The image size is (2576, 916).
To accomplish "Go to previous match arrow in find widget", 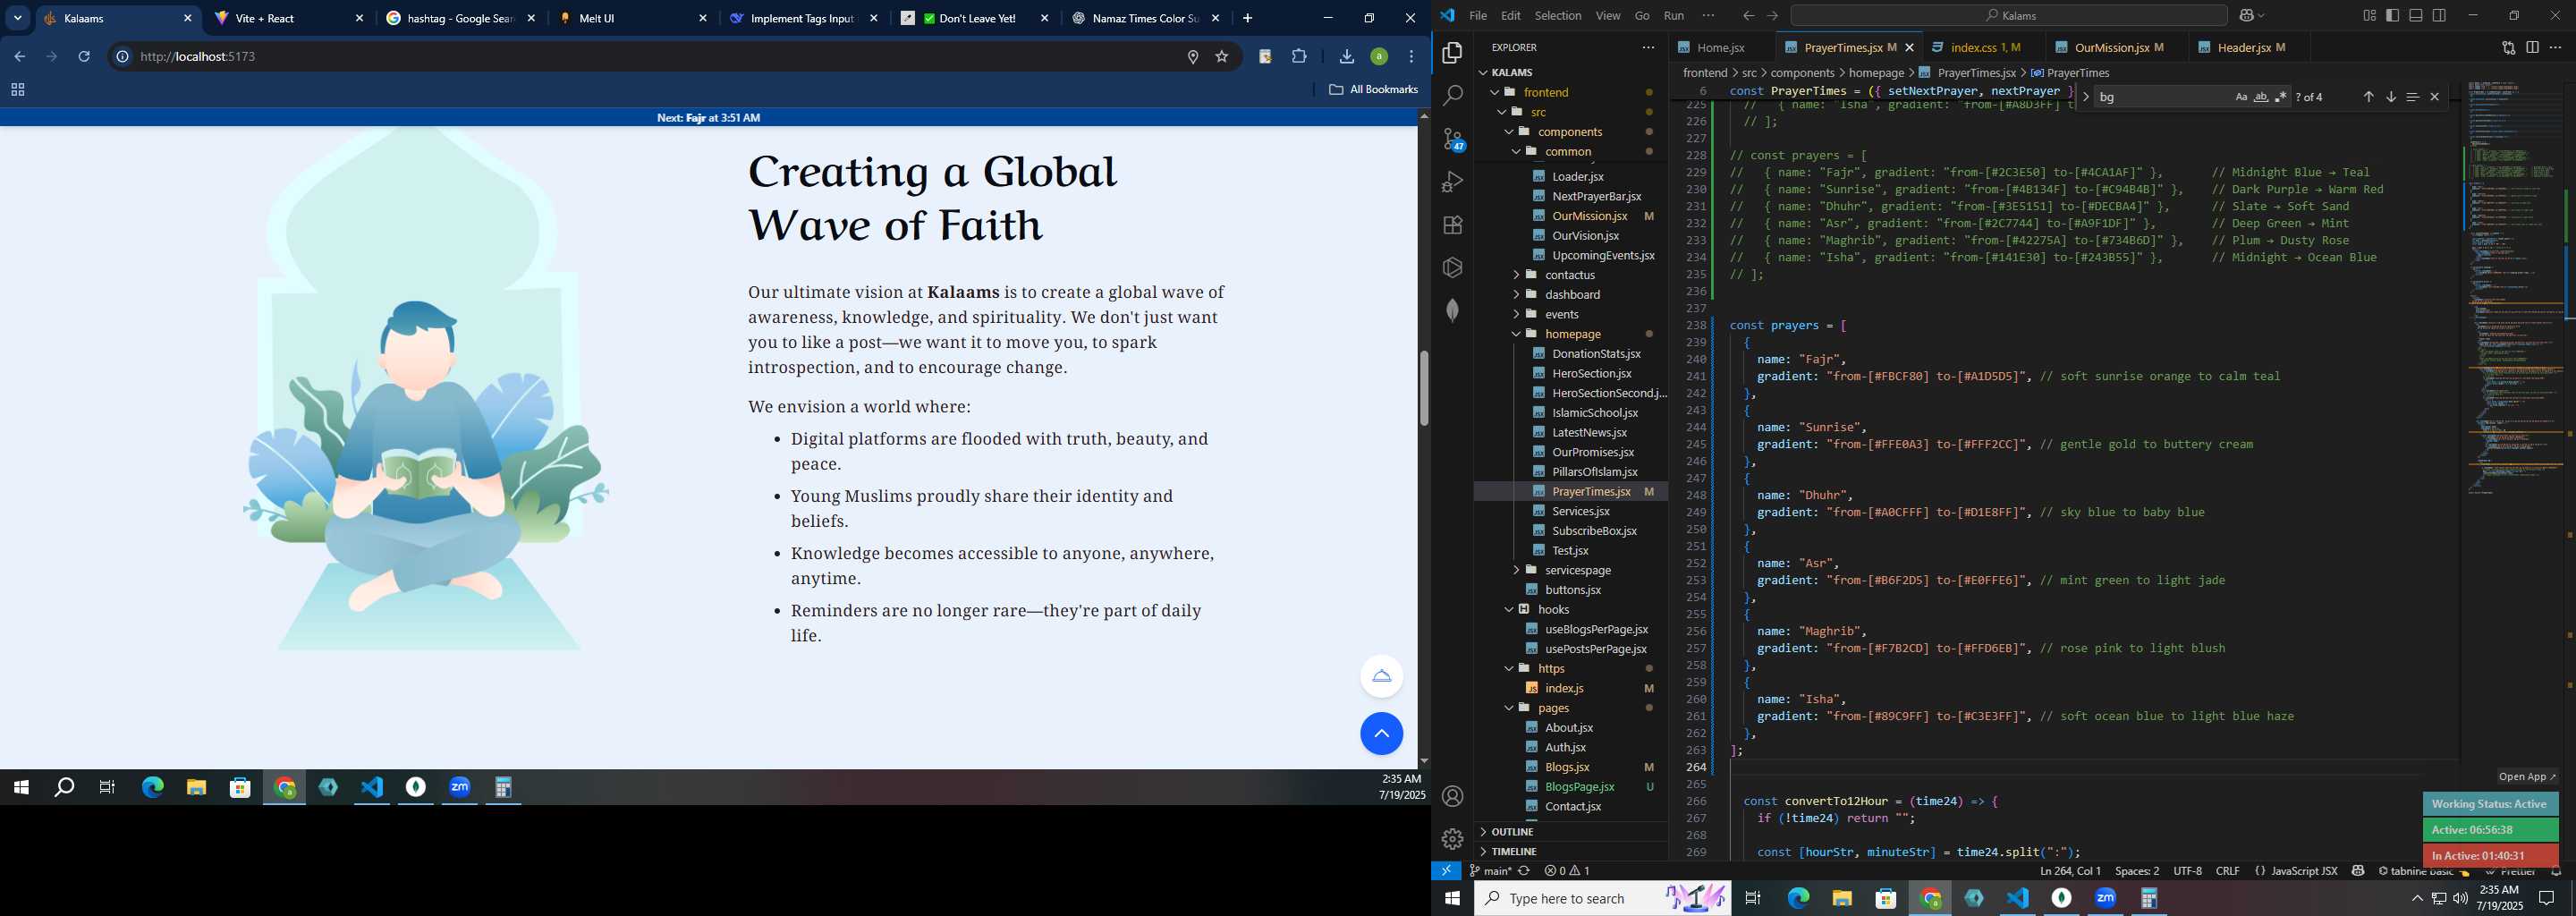I will 2368,97.
